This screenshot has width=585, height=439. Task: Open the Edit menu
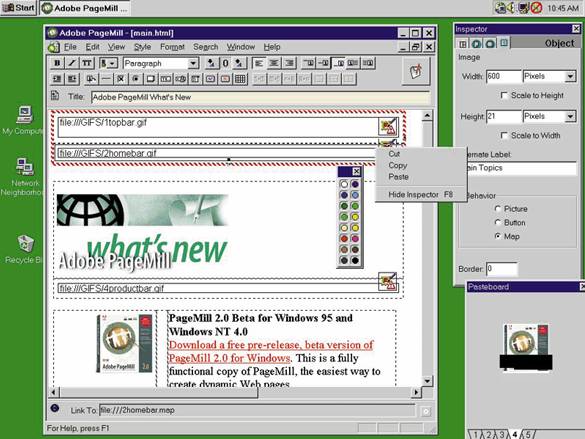pos(92,47)
